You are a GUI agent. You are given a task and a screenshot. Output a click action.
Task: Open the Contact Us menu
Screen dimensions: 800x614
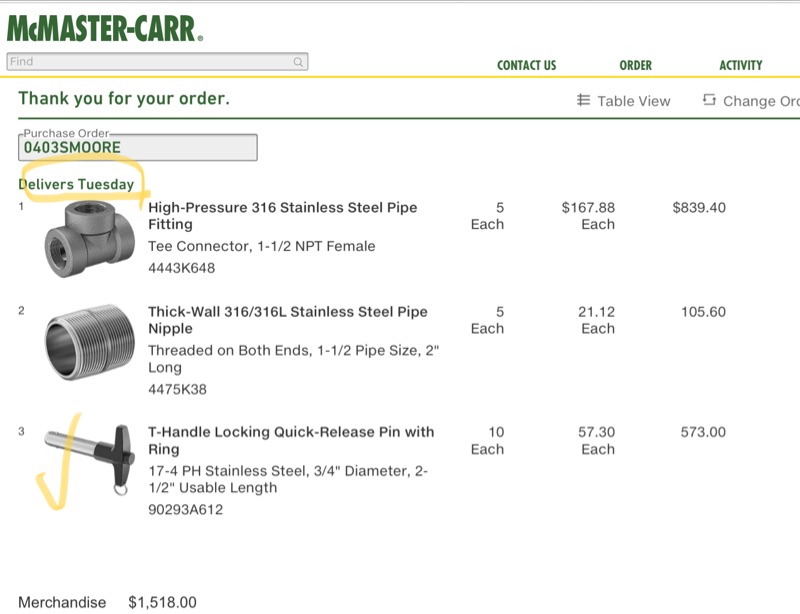click(526, 65)
